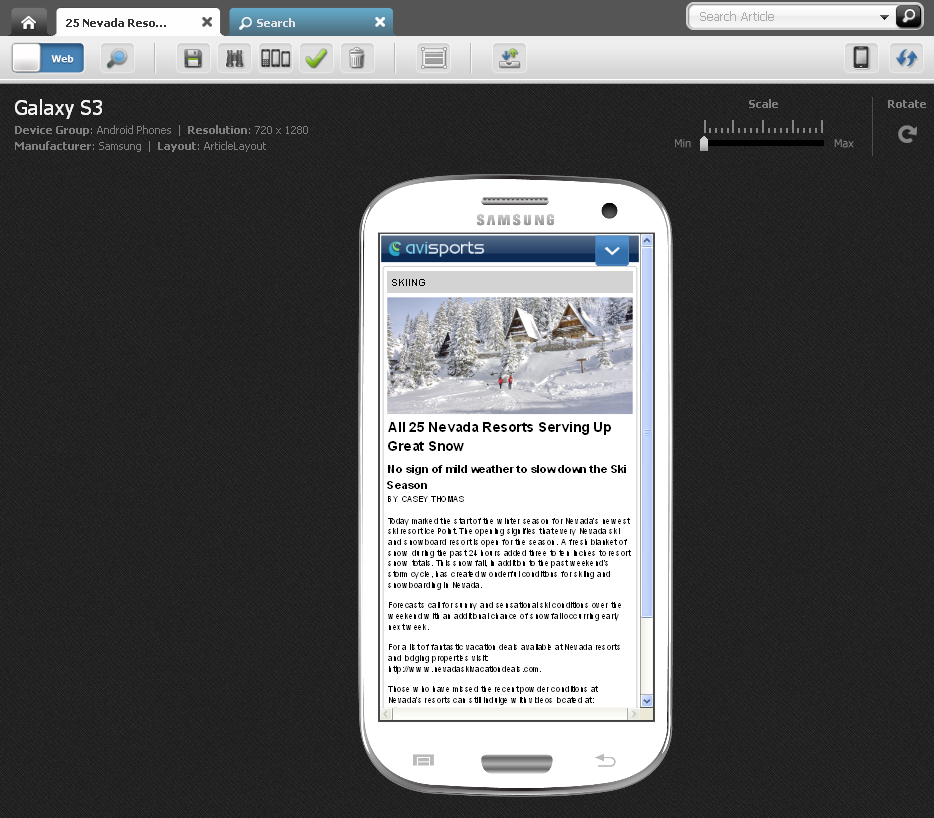Click the phone's center home button
This screenshot has width=934, height=818.
(516, 763)
